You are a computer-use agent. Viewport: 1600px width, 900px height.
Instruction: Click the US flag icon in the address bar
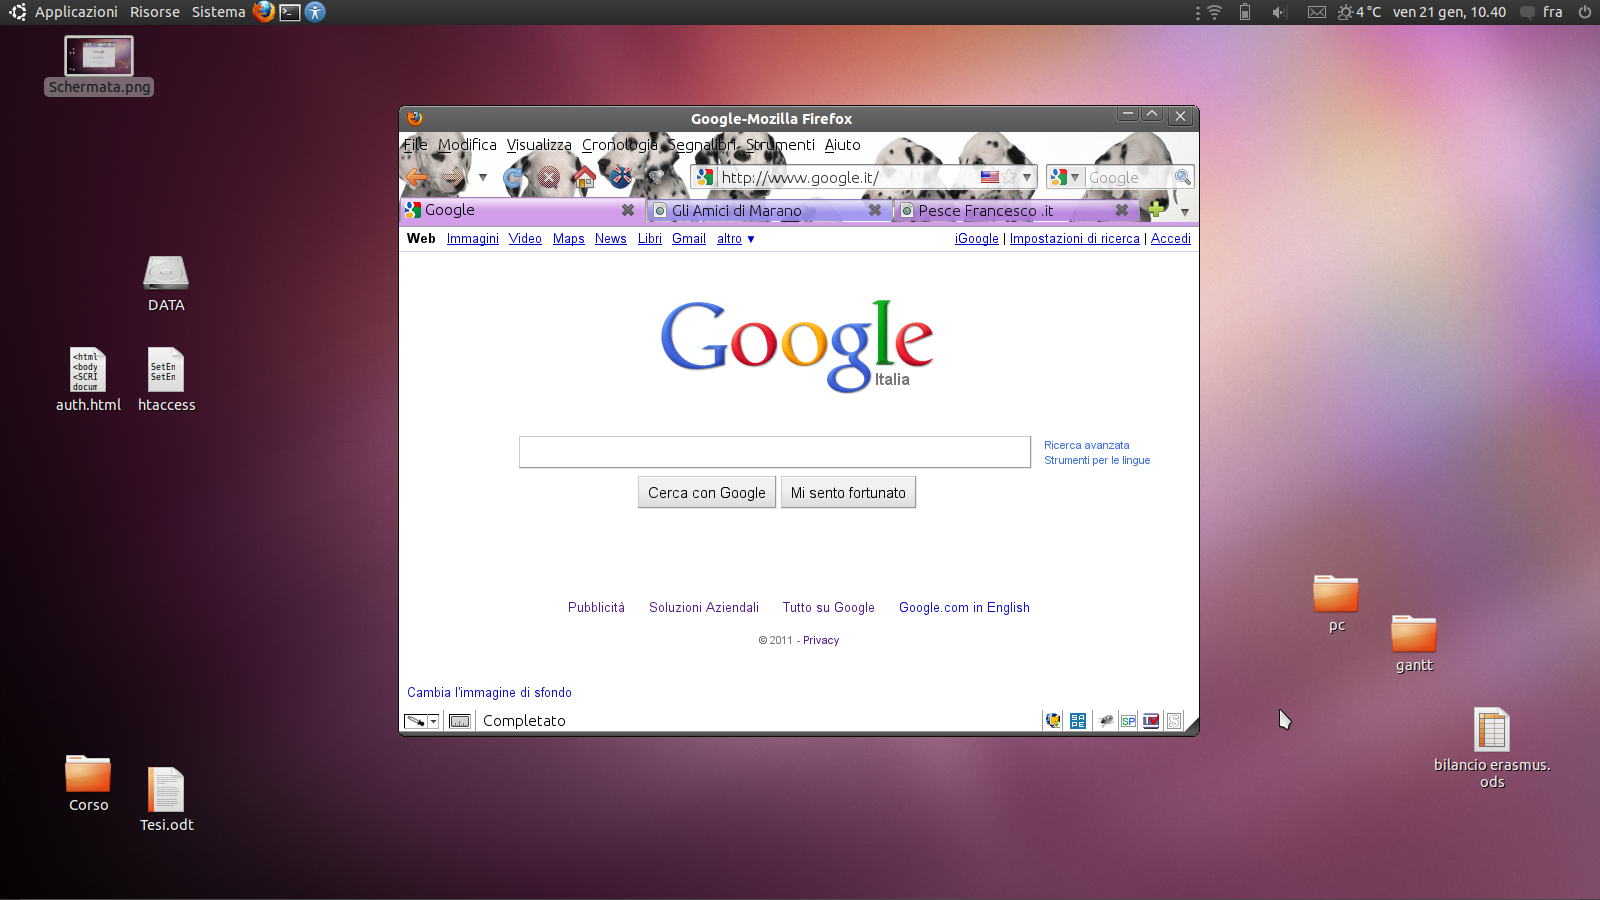pos(990,177)
